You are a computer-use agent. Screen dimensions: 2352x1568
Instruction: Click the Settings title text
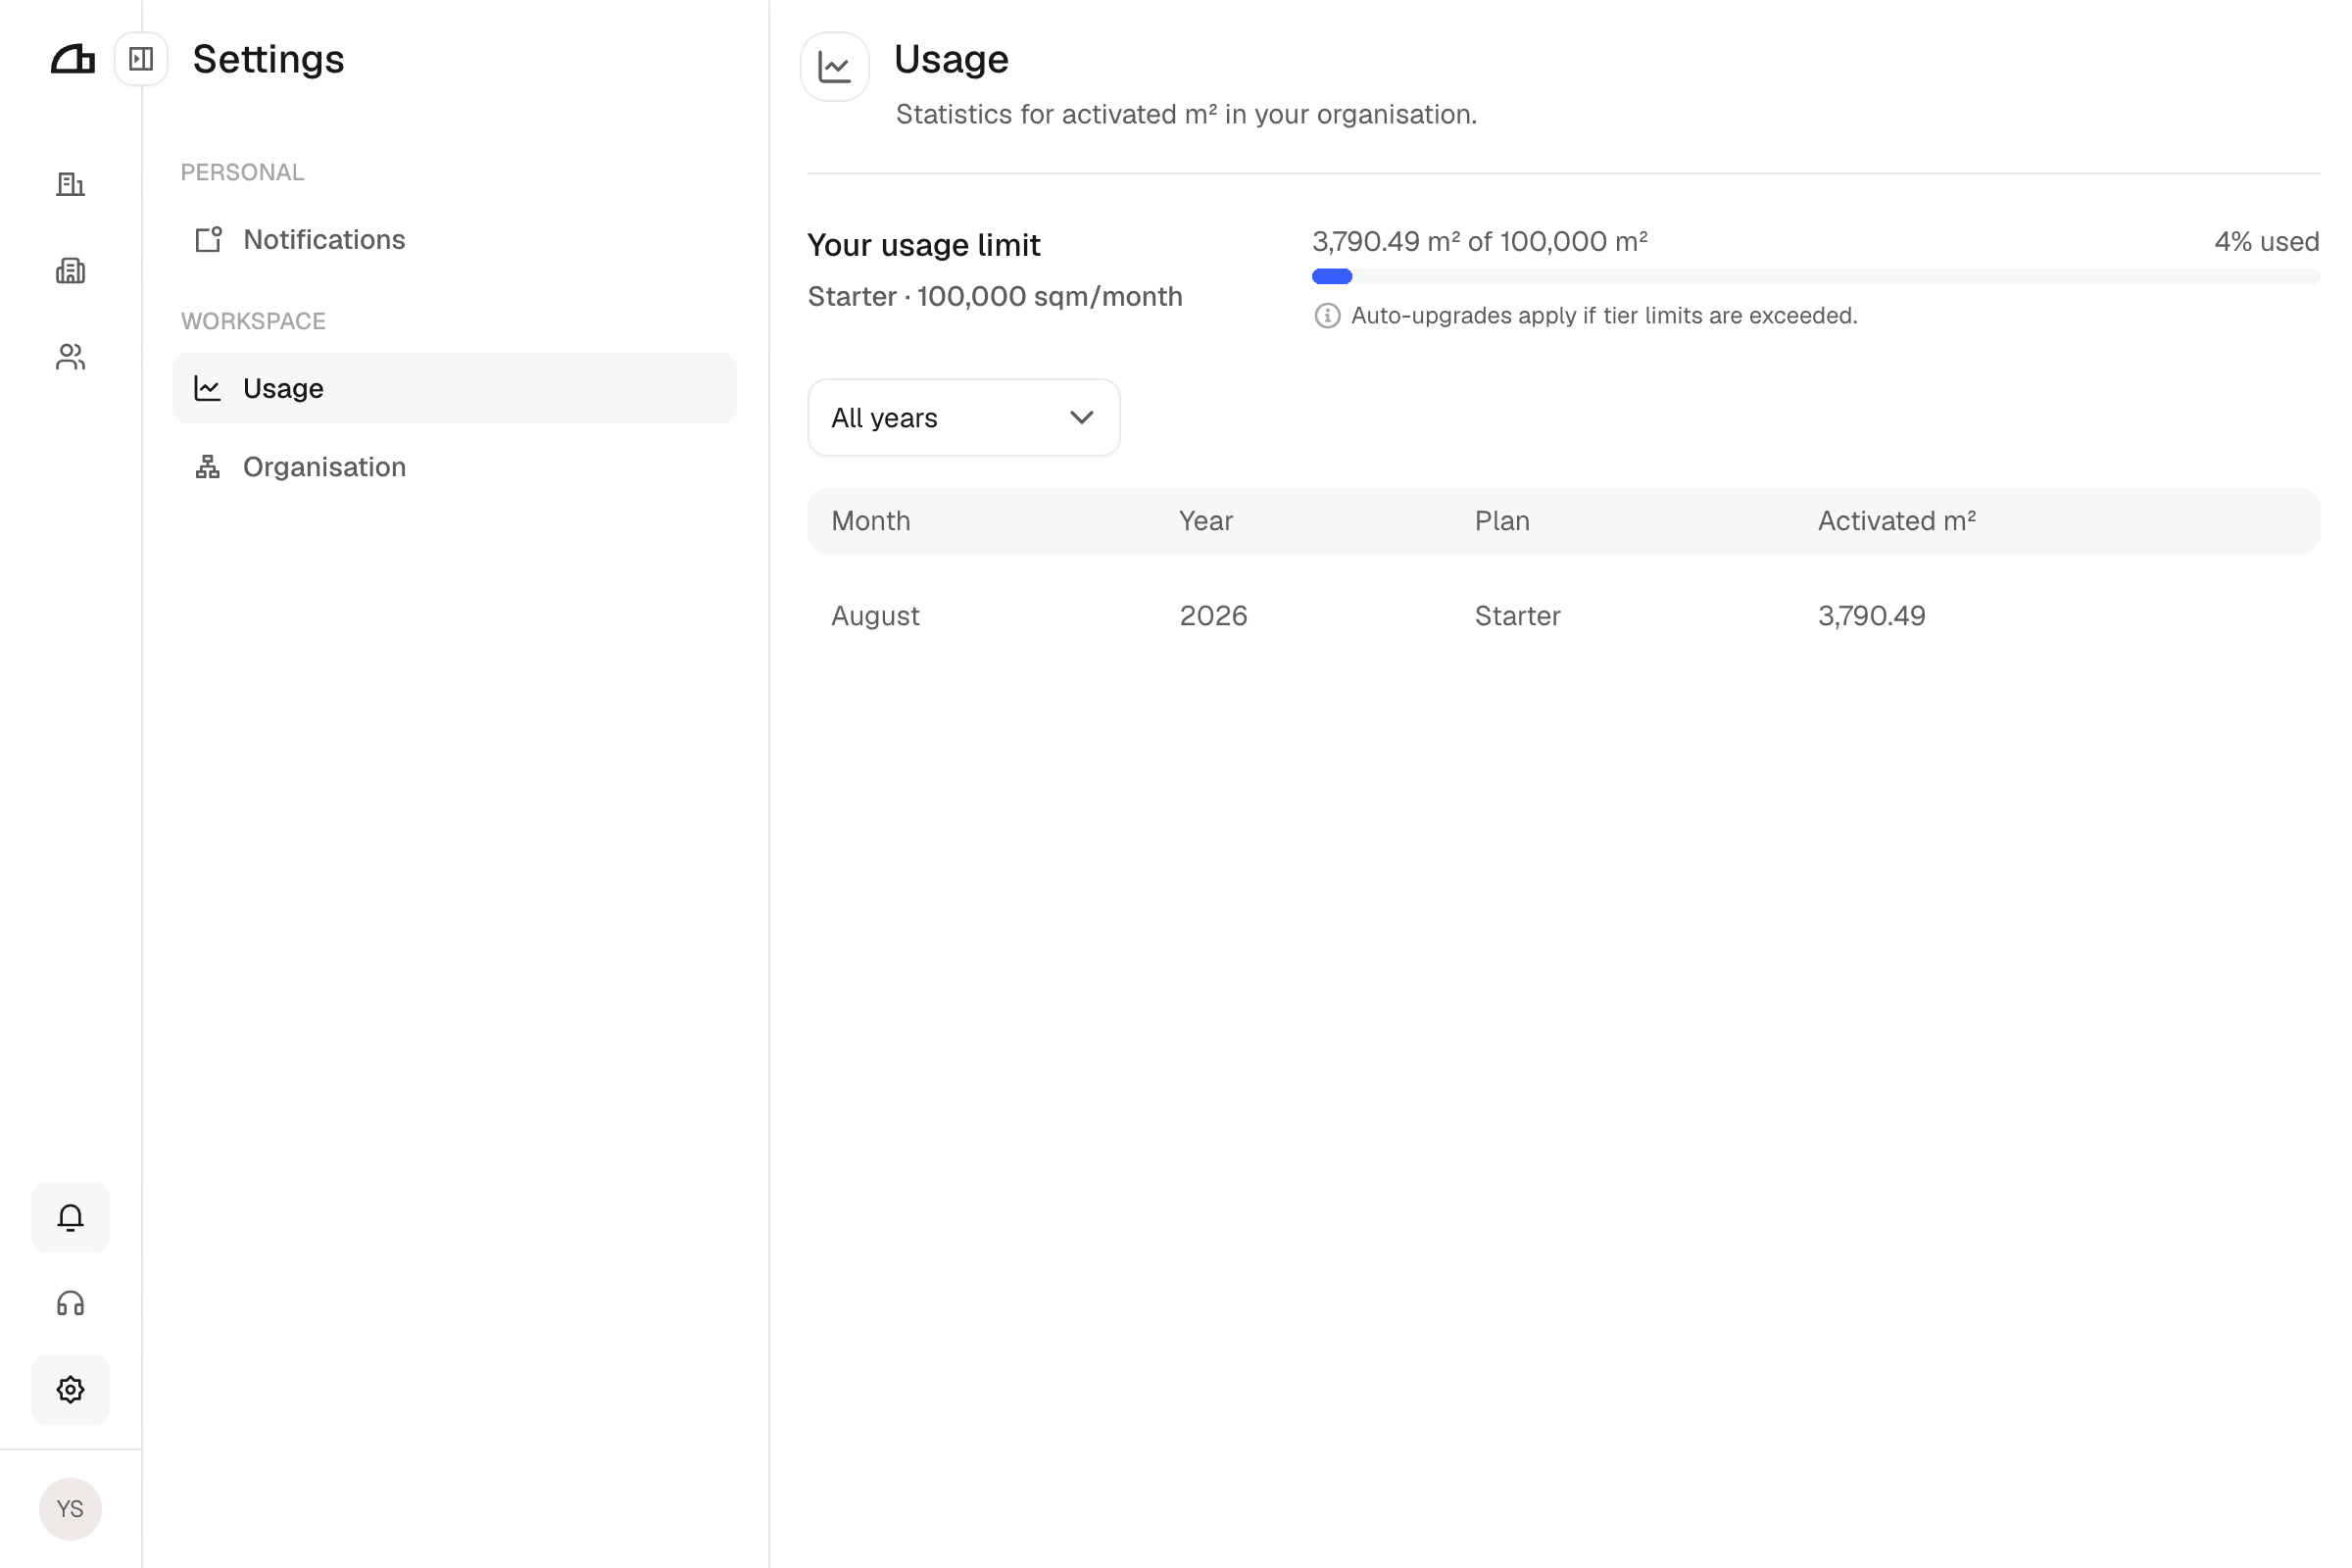pyautogui.click(x=268, y=59)
